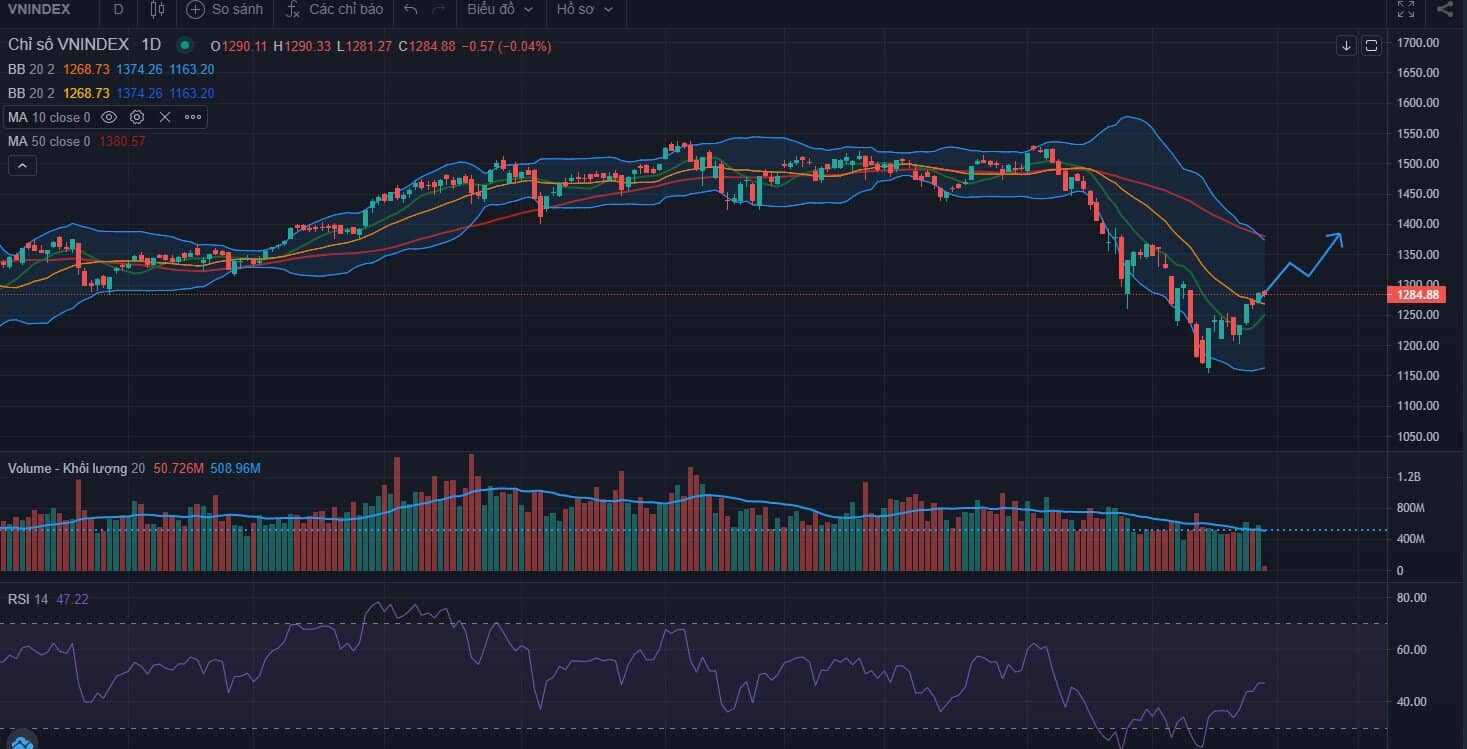Screen dimensions: 1467x749
Task: Undo the last chart action
Action: click(410, 9)
